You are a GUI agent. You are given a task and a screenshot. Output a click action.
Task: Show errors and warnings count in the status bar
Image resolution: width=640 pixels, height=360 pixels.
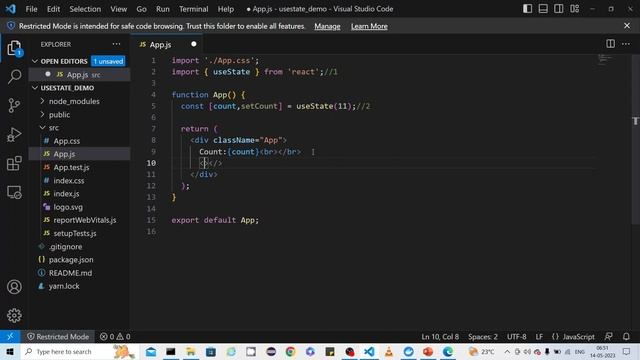click(115, 337)
